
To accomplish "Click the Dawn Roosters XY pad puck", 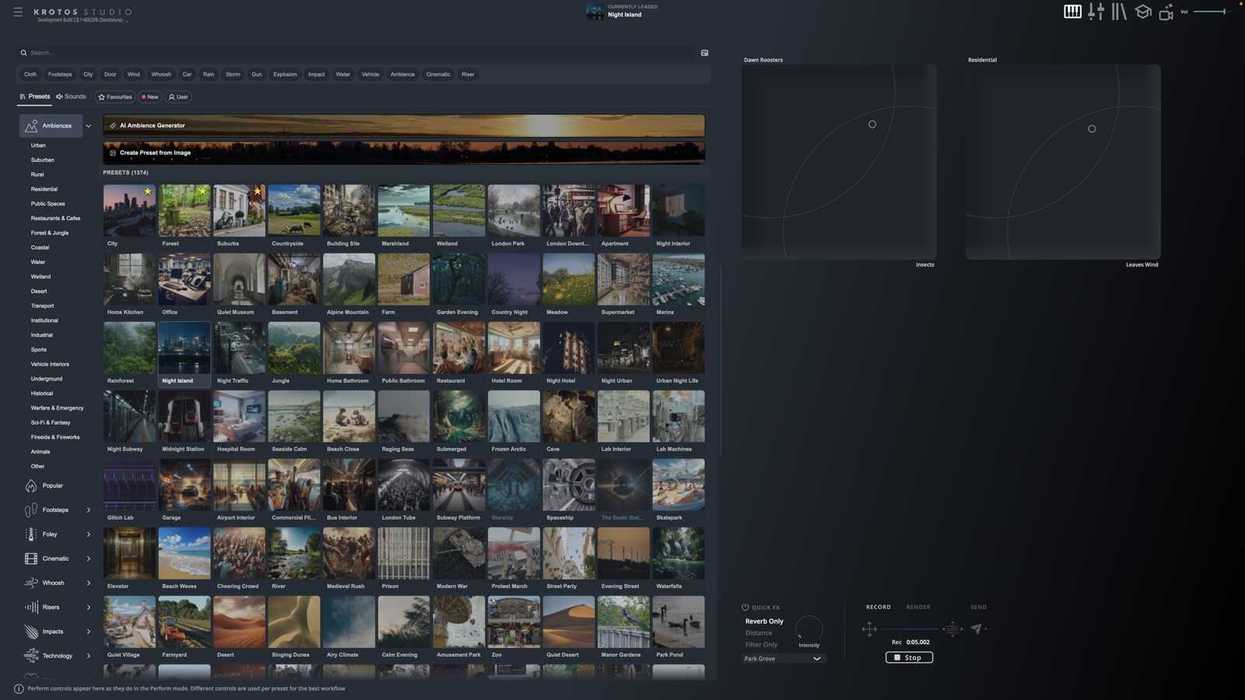I will click(x=872, y=125).
